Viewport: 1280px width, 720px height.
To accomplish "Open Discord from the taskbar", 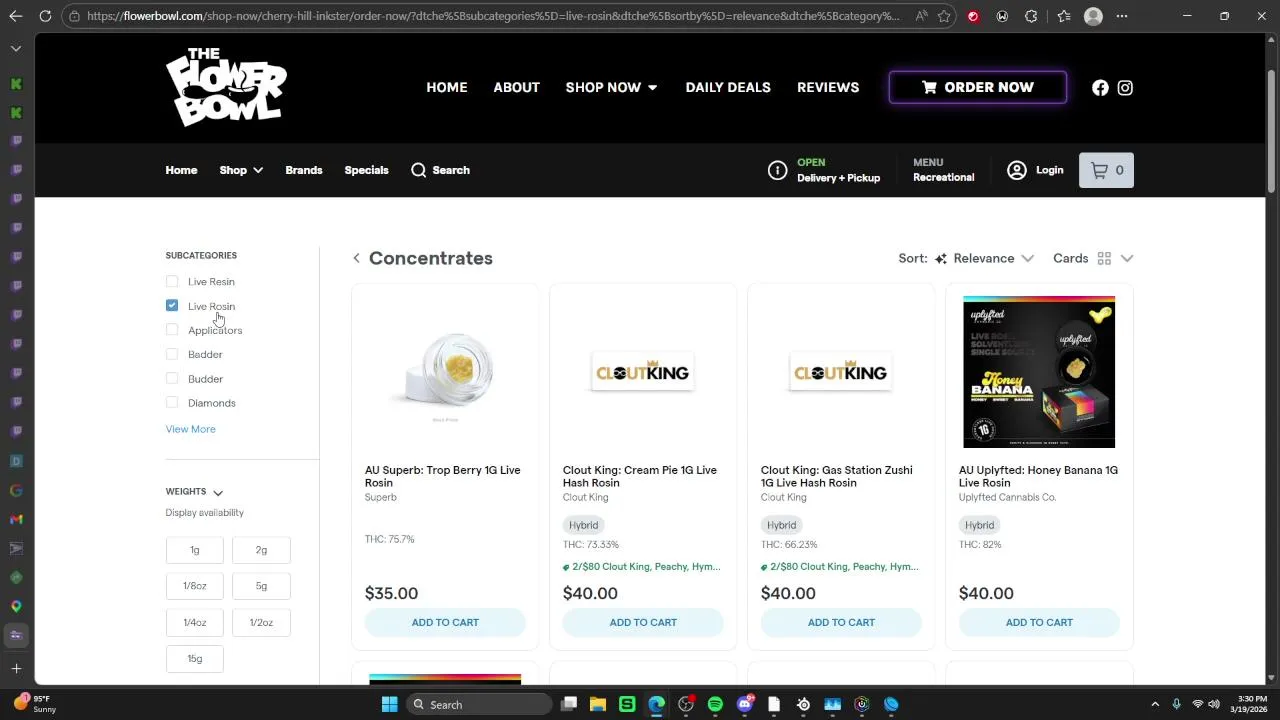I will pyautogui.click(x=744, y=704).
